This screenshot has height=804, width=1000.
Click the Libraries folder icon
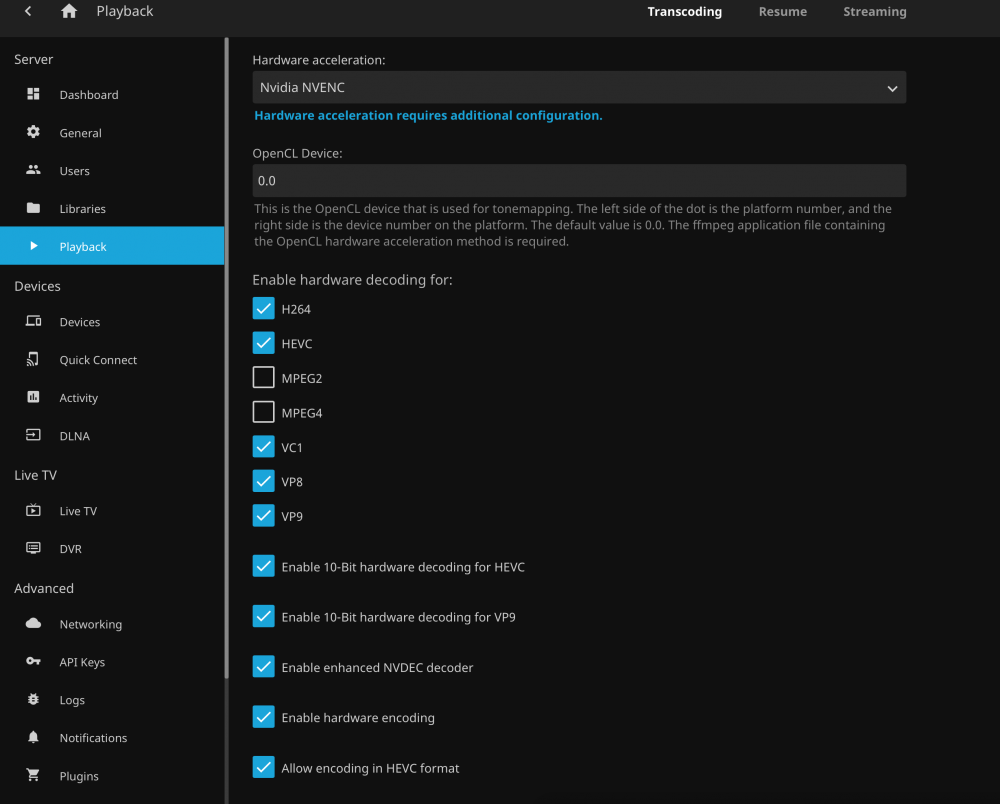coord(33,208)
